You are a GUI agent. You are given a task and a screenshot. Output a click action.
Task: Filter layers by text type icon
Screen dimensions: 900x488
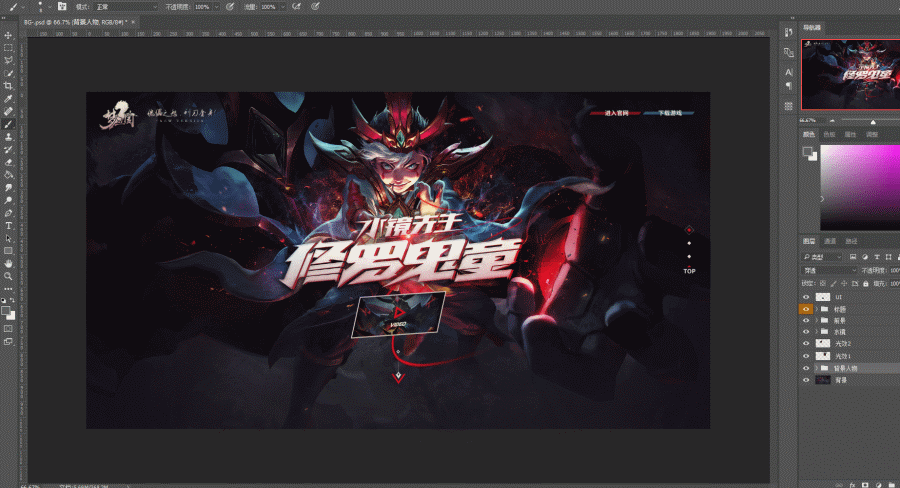coord(877,257)
